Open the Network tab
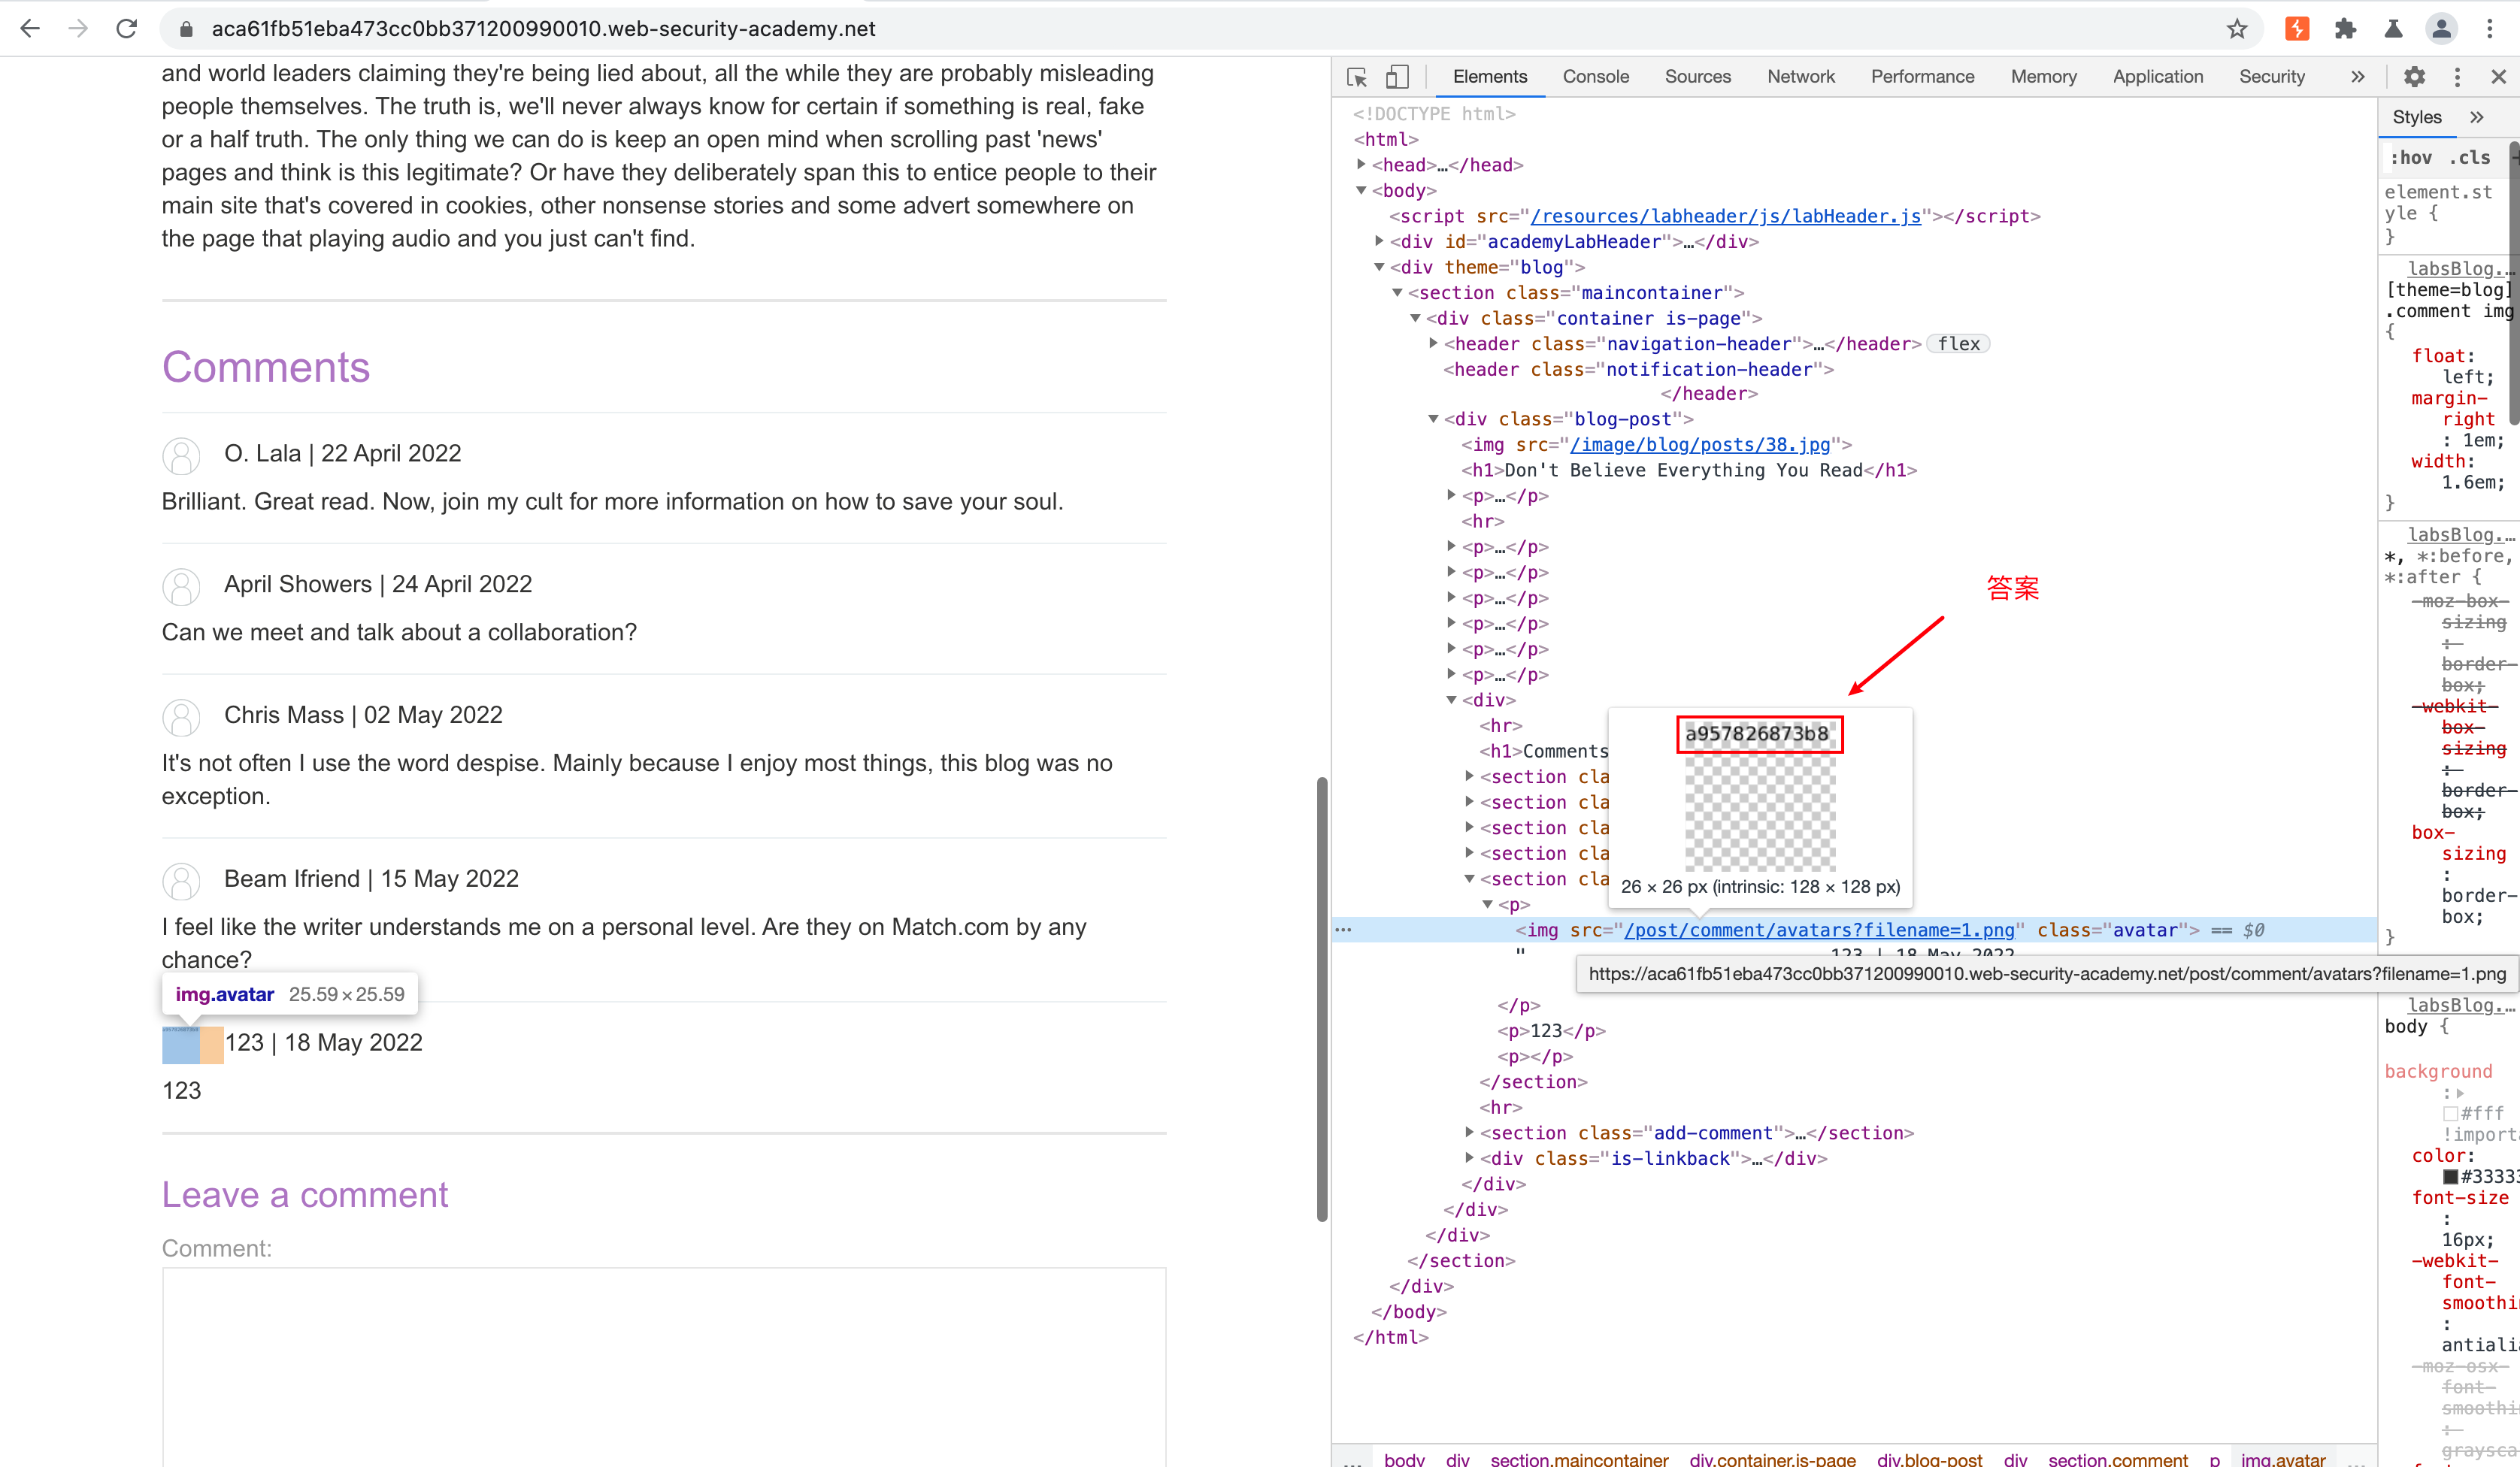The width and height of the screenshot is (2520, 1467). (1800, 77)
